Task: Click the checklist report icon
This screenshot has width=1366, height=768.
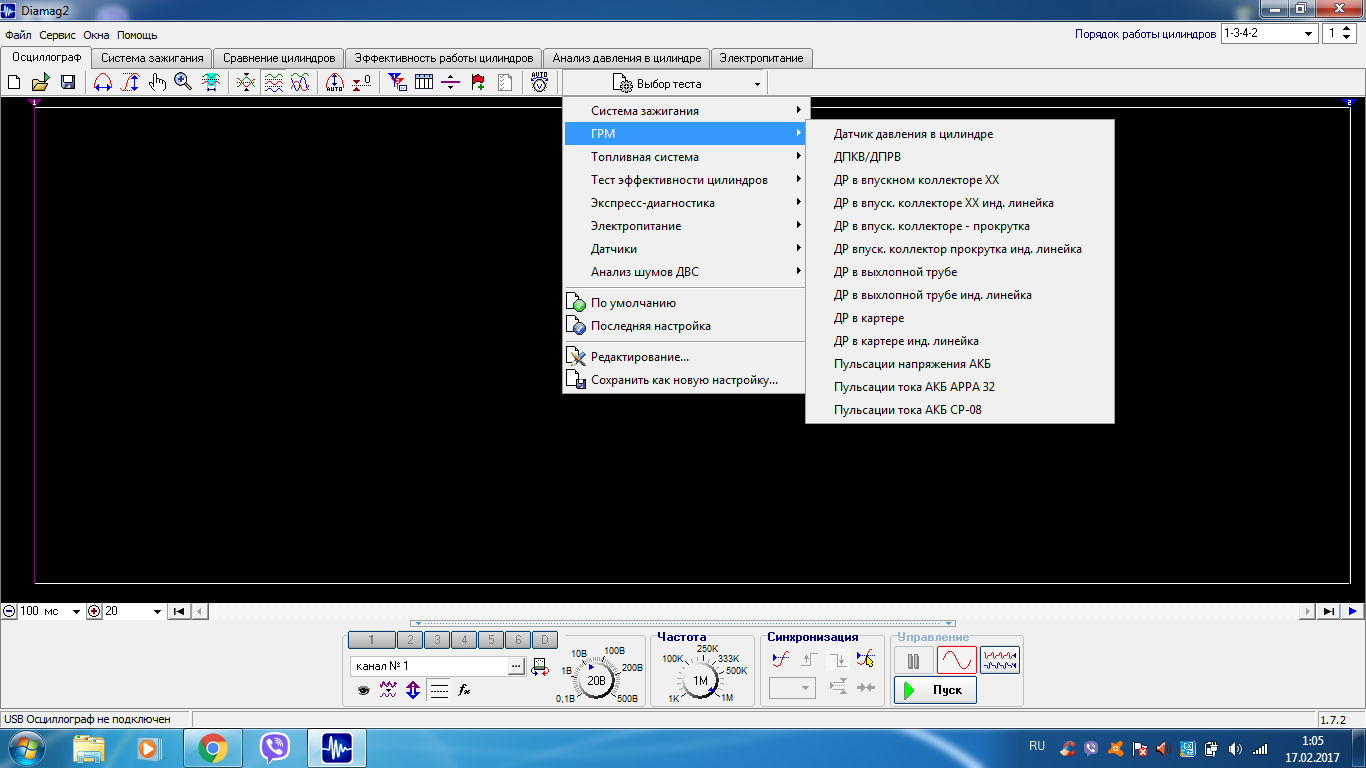Action: pos(505,83)
